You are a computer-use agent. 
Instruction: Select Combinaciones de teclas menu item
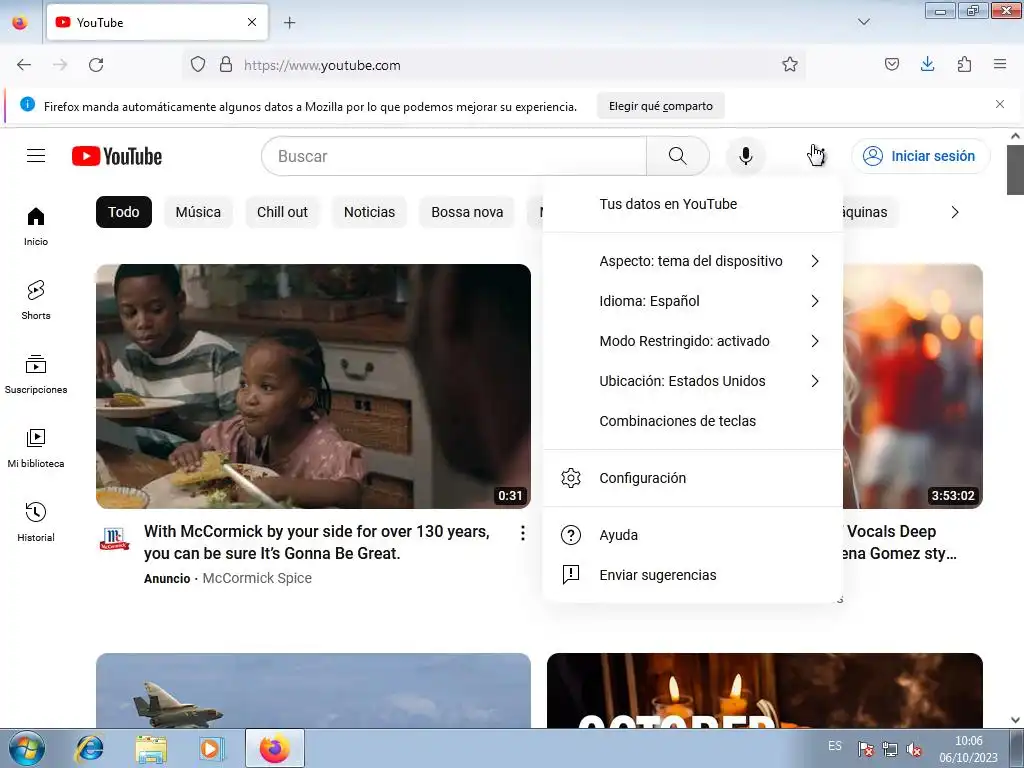pos(693,421)
